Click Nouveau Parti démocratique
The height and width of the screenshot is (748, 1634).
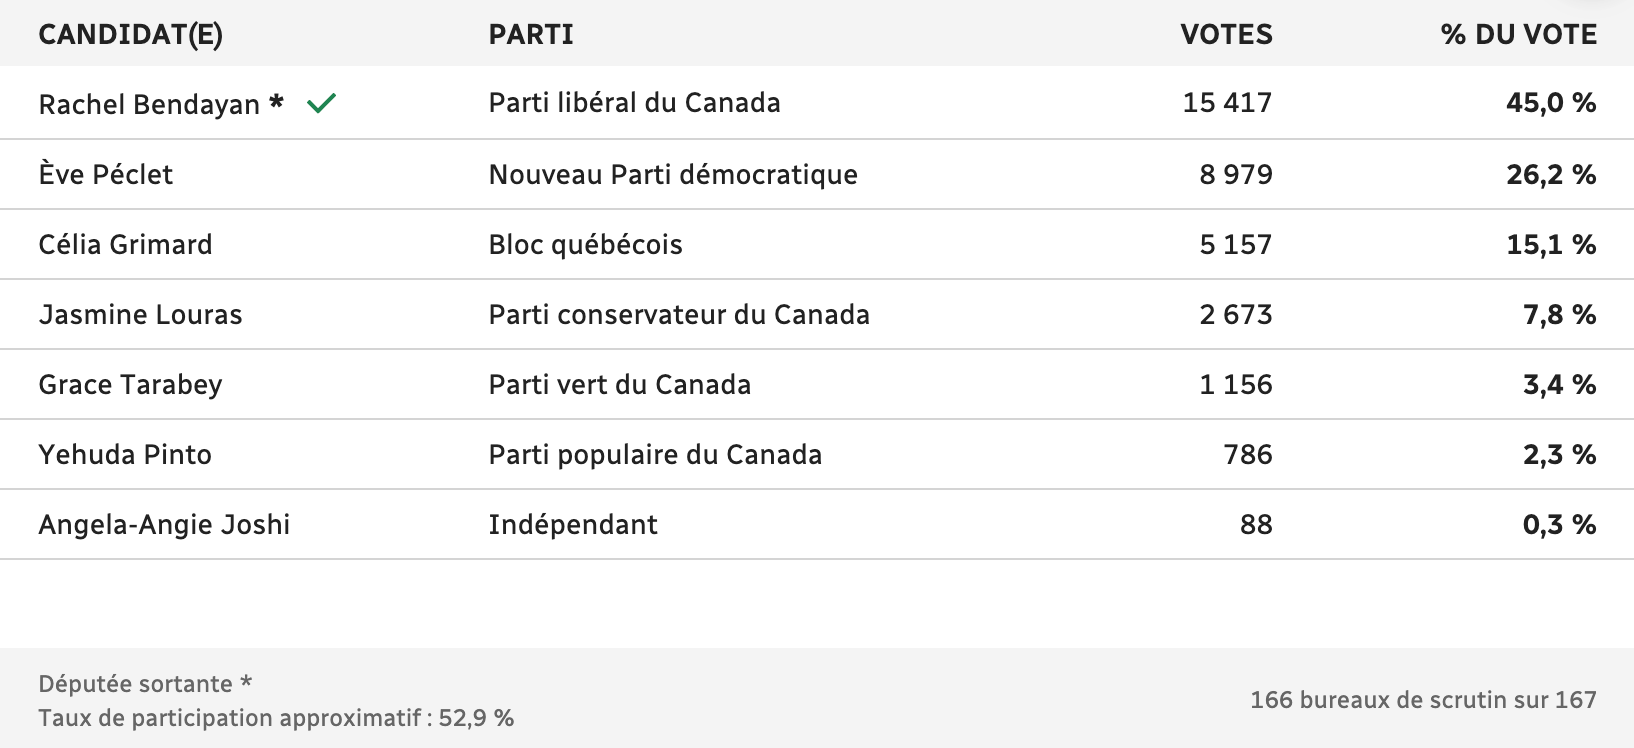pos(673,175)
